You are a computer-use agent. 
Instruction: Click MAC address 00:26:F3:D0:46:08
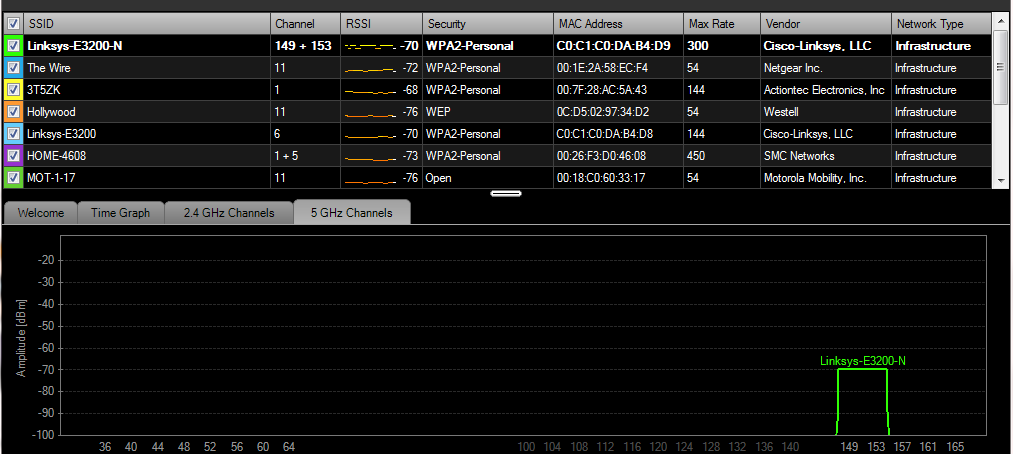pos(618,156)
